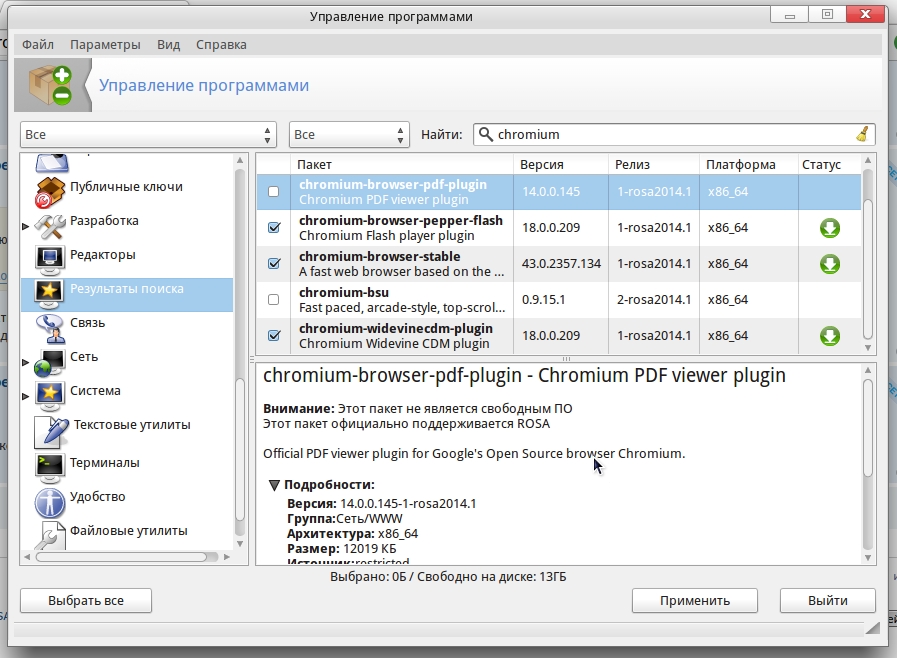Open the Параметры menu
The image size is (897, 658).
[105, 45]
